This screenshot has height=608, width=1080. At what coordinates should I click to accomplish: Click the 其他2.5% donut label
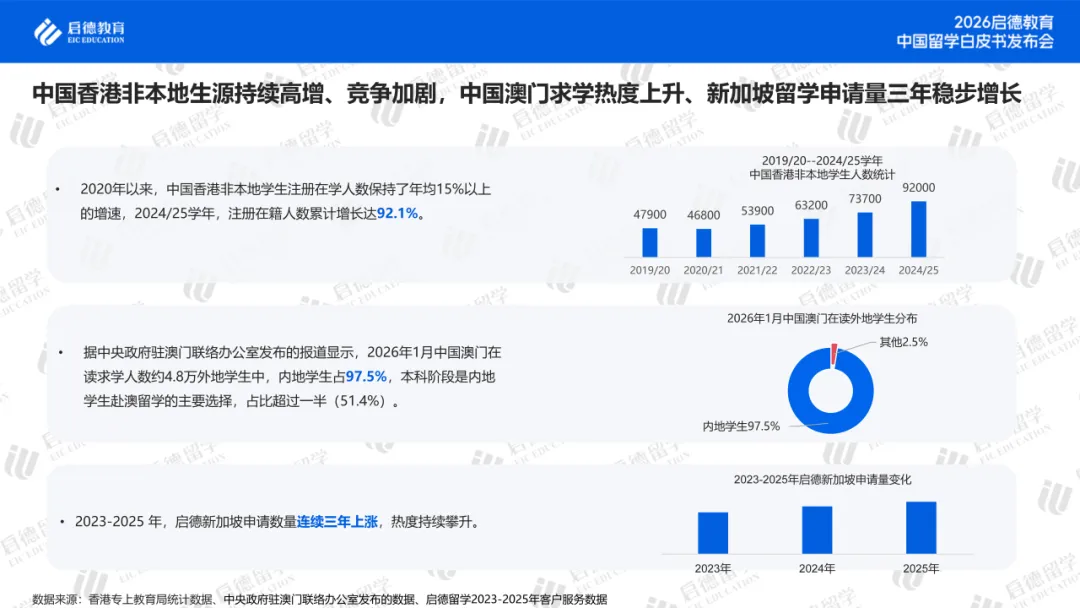pyautogui.click(x=903, y=342)
